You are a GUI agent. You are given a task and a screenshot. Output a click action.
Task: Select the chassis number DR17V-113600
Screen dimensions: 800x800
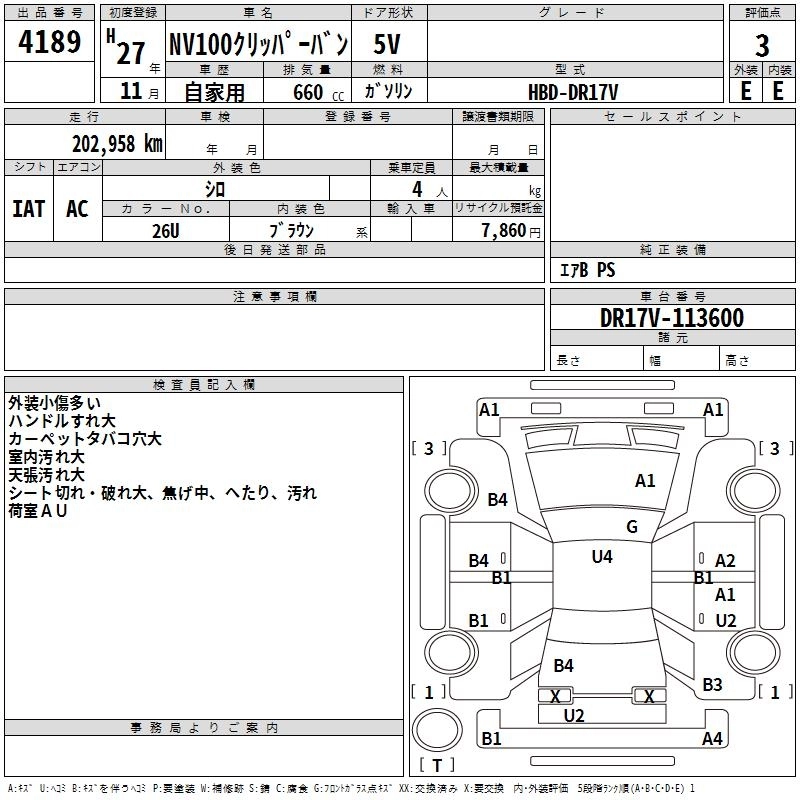[x=671, y=318]
